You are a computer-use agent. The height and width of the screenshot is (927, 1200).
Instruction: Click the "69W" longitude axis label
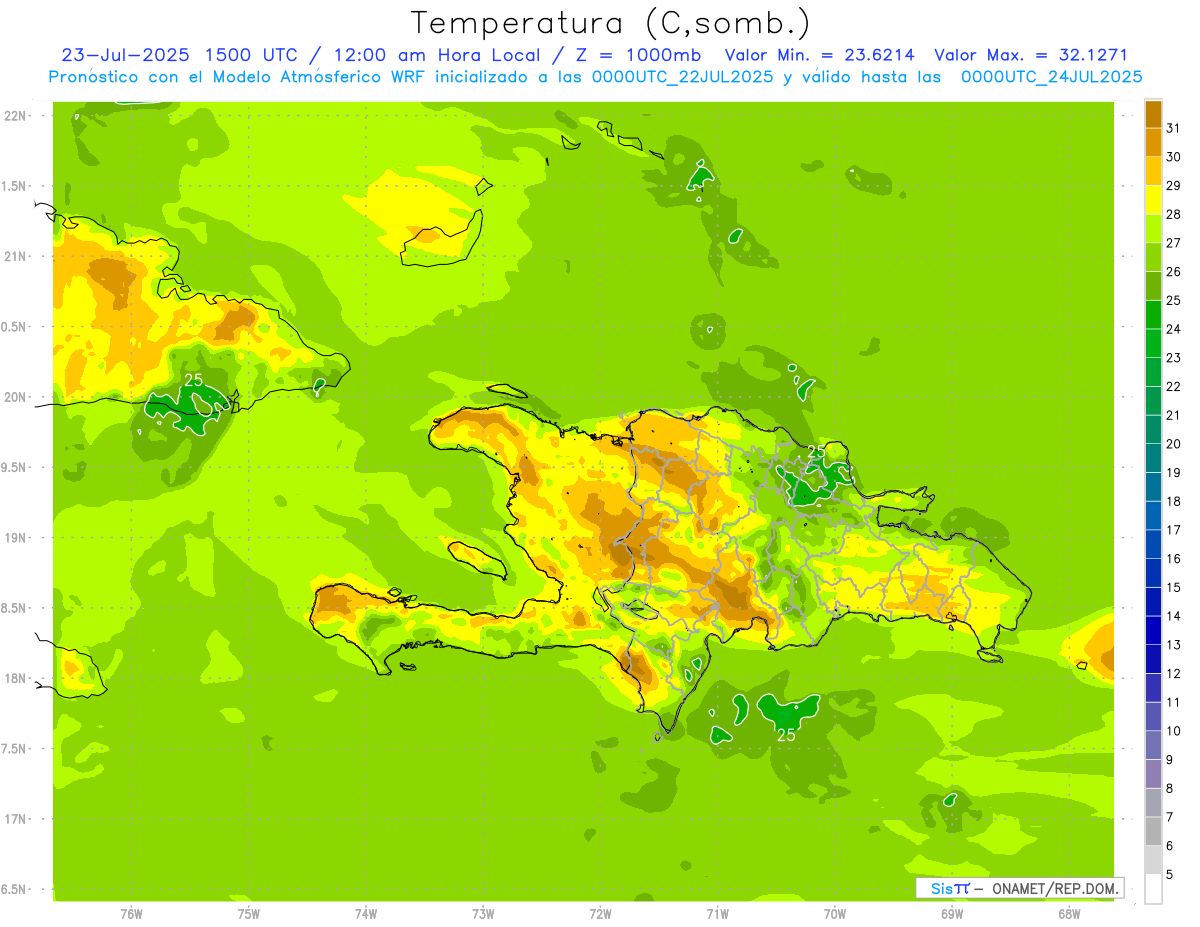click(952, 914)
